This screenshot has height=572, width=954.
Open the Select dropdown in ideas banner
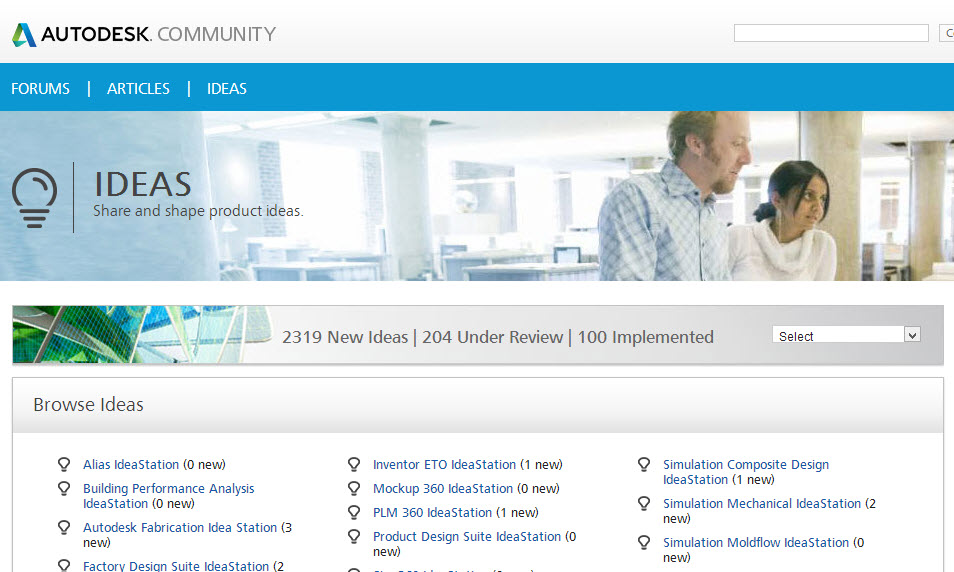coord(846,335)
